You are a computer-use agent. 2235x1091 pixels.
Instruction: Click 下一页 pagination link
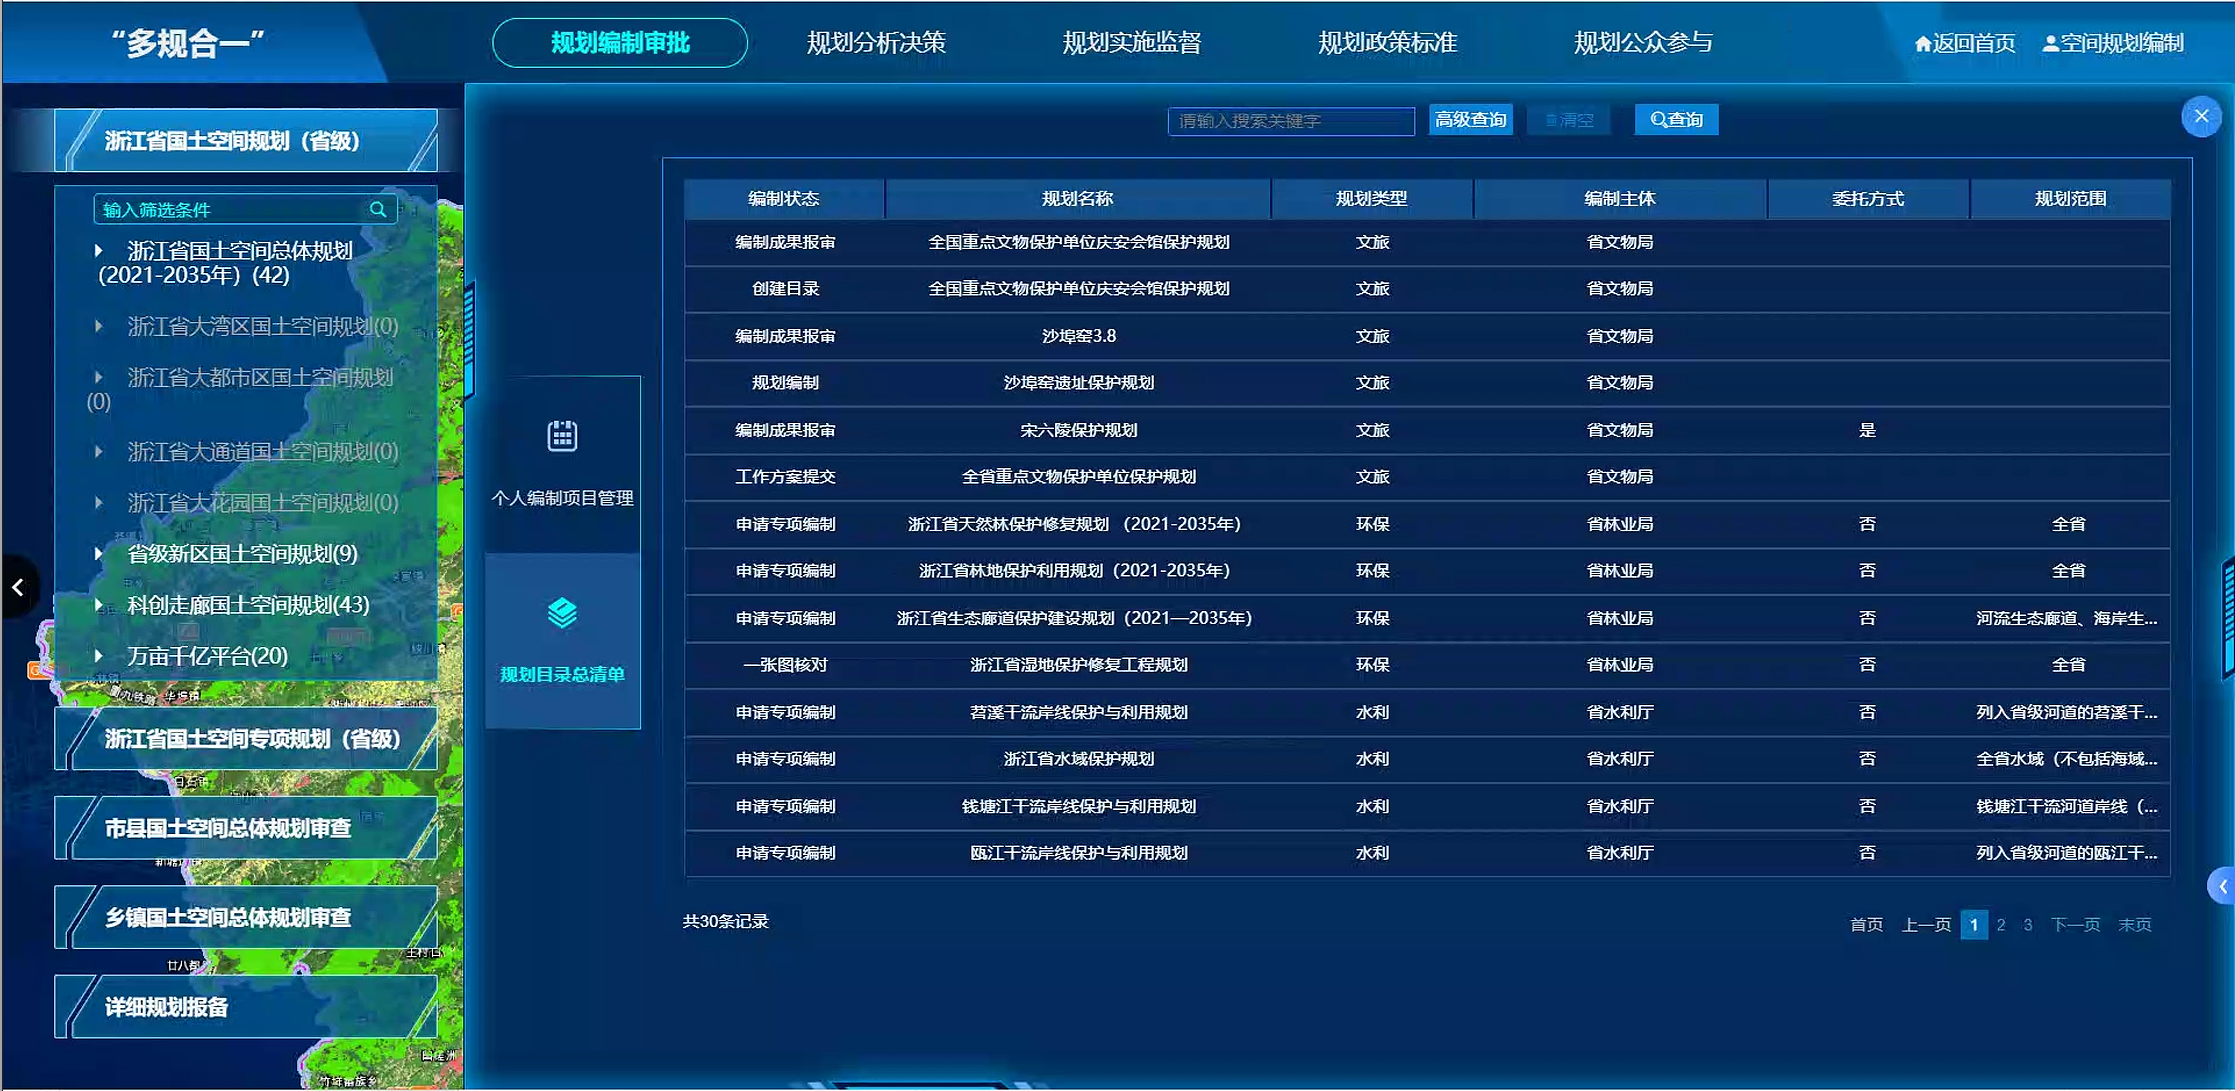pyautogui.click(x=2075, y=925)
